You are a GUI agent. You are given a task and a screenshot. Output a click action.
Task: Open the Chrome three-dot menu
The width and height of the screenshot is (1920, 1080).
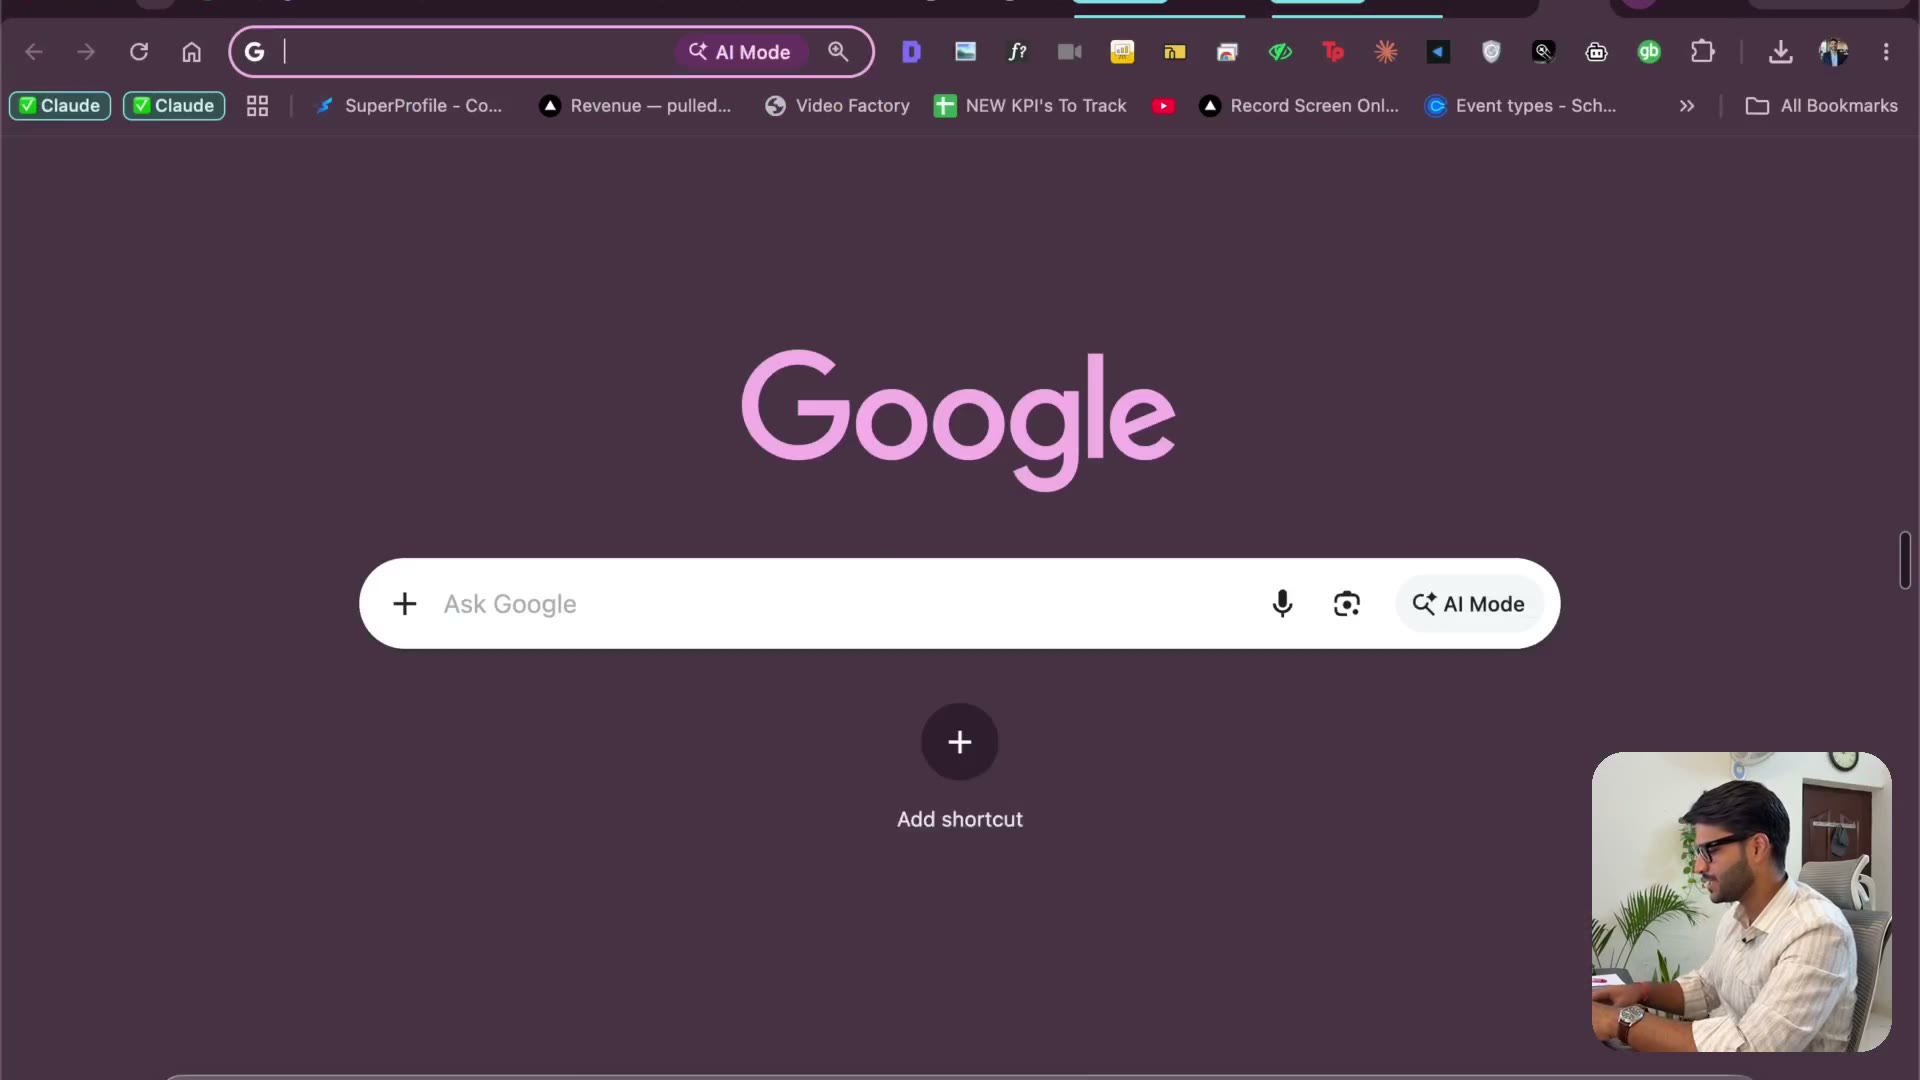tap(1886, 52)
